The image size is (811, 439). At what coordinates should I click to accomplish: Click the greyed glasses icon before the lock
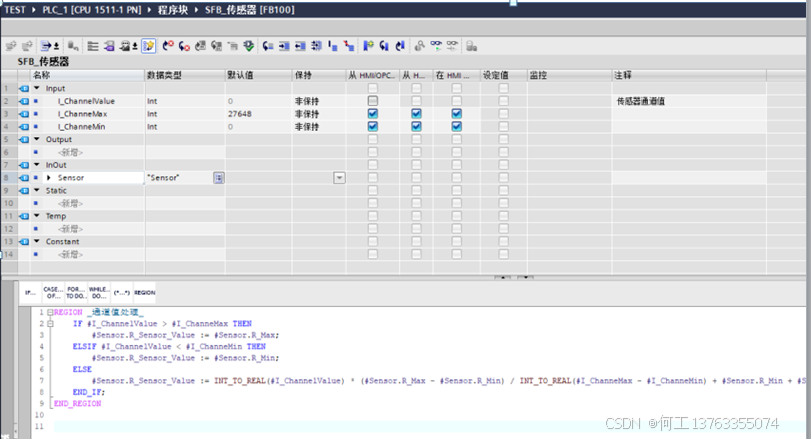(452, 46)
